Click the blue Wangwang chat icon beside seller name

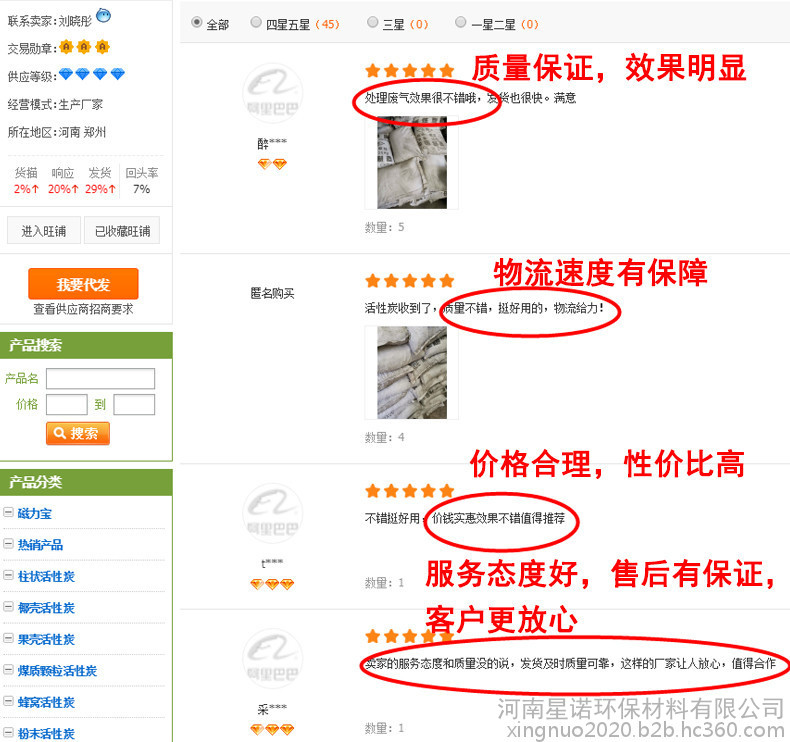[x=103, y=16]
